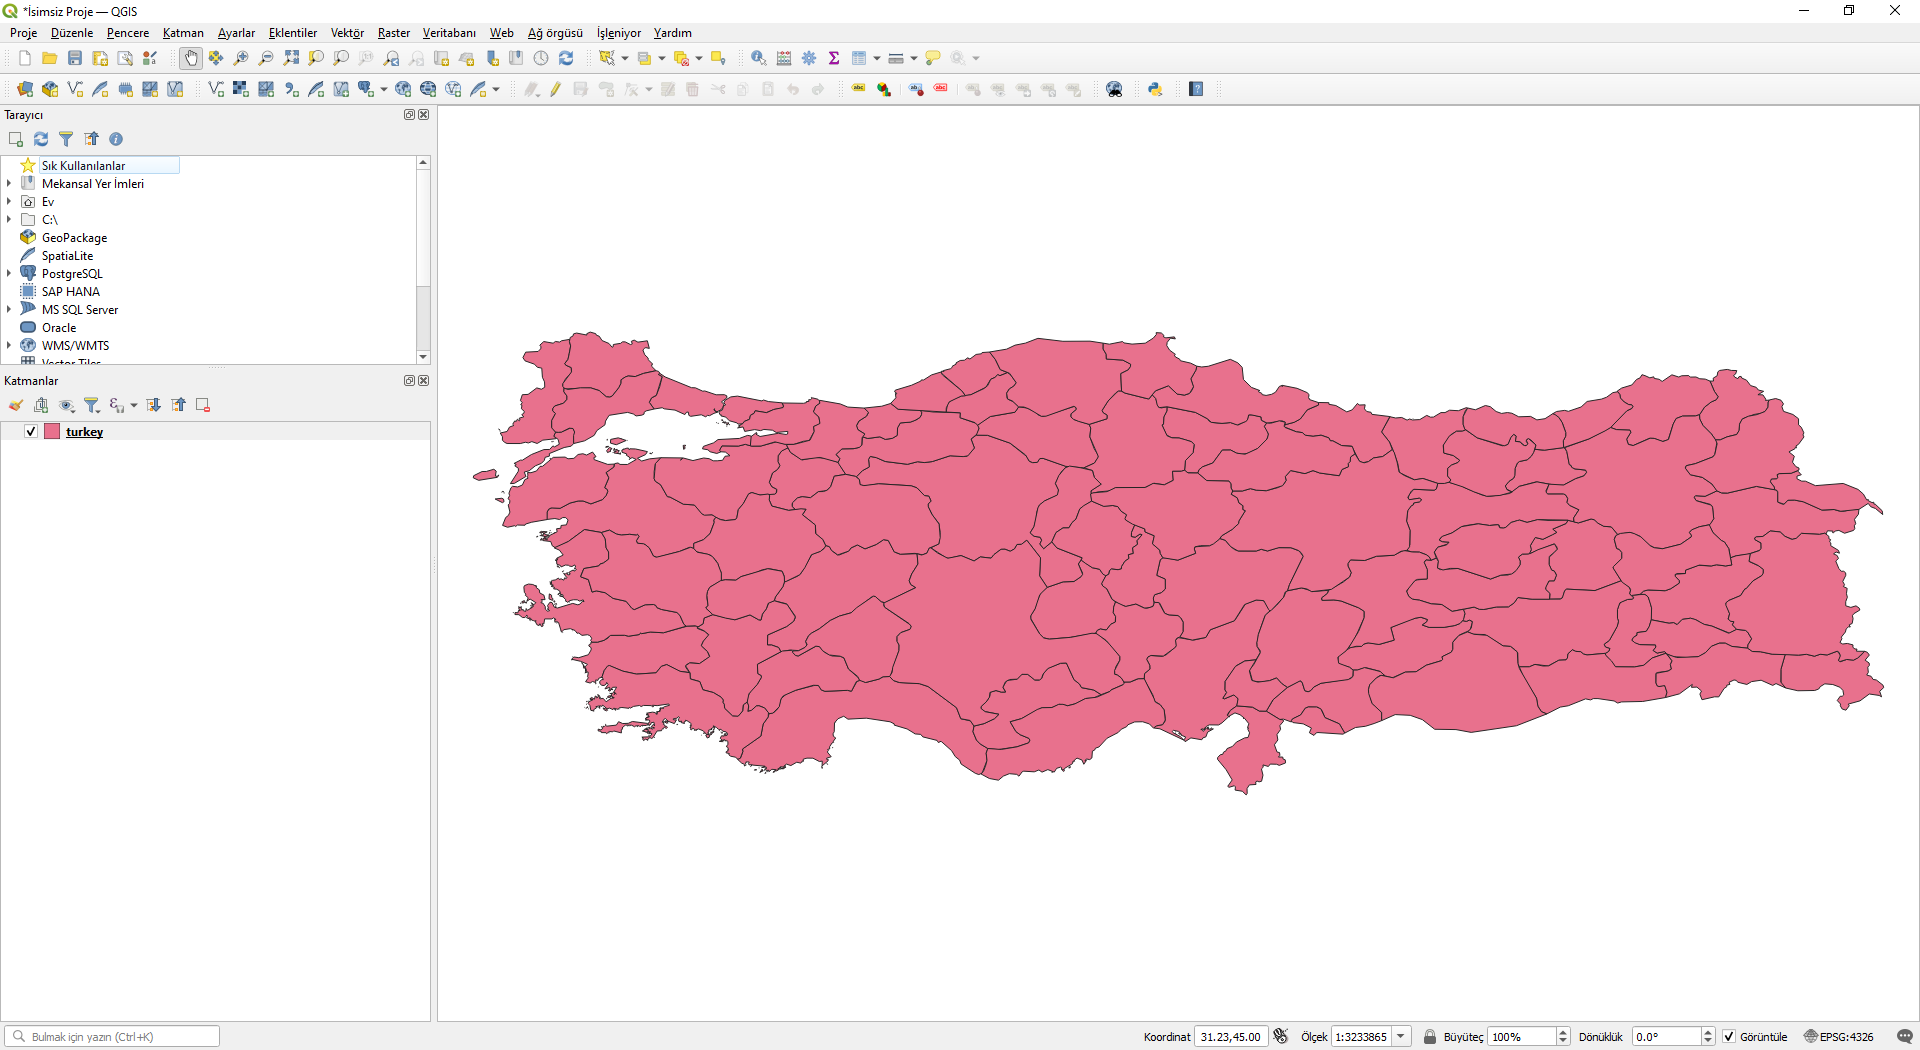Open the attribute table icon

[858, 58]
